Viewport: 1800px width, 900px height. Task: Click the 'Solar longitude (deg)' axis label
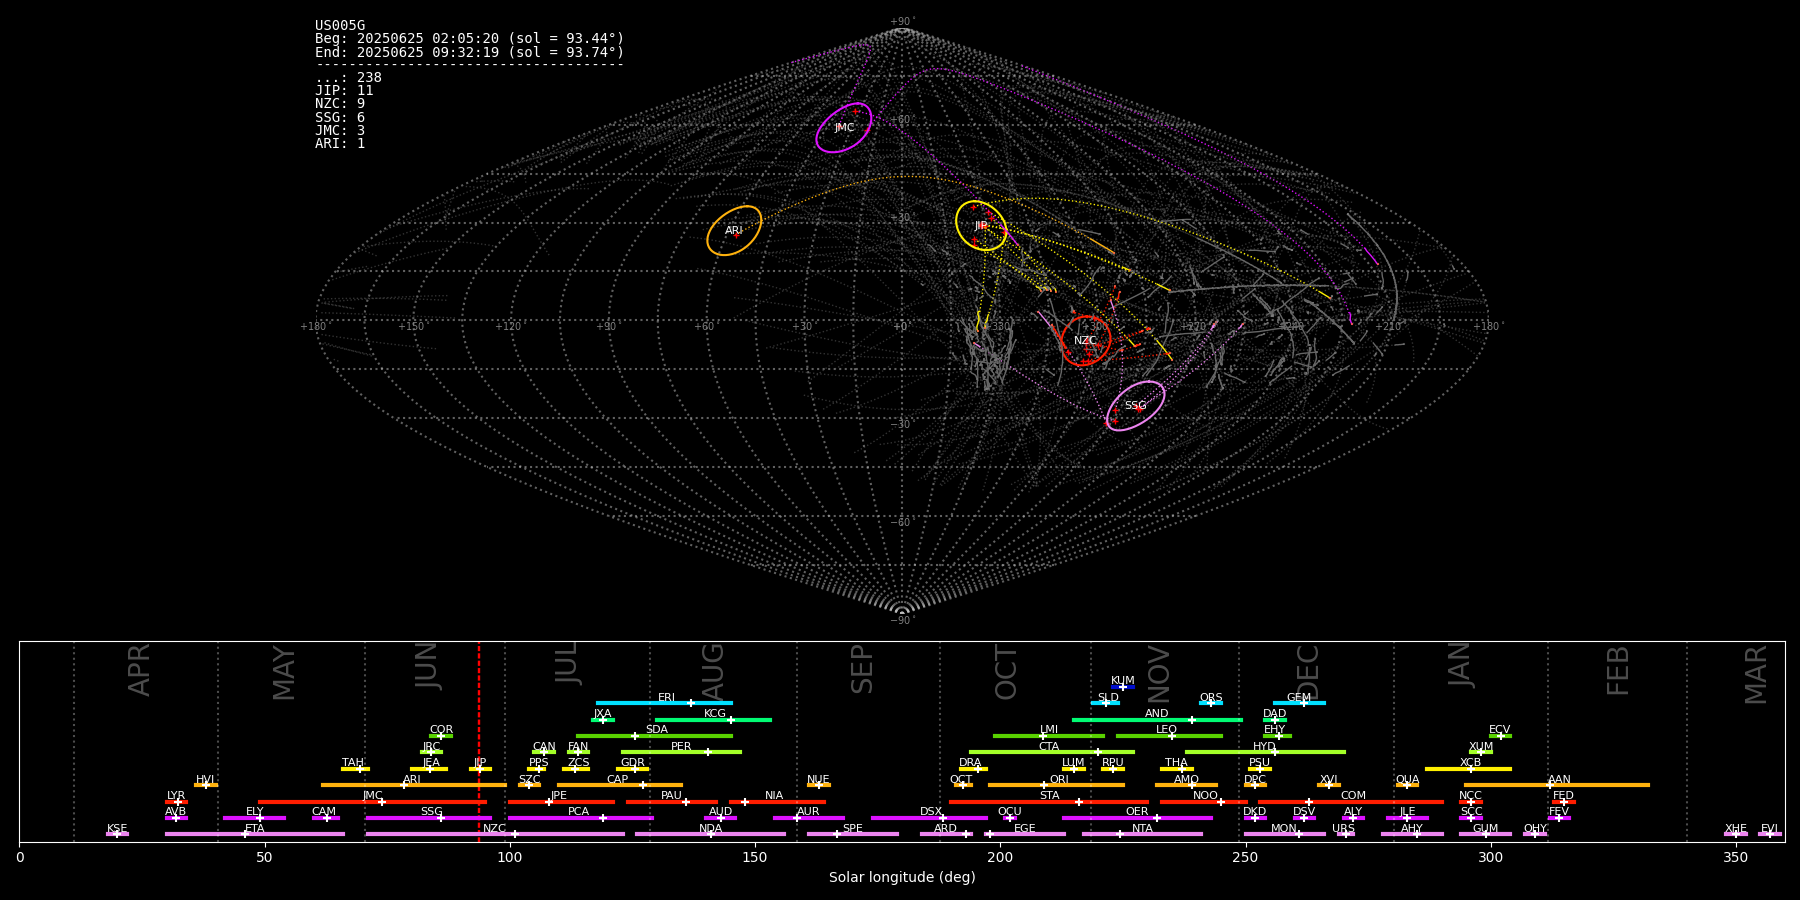[902, 877]
